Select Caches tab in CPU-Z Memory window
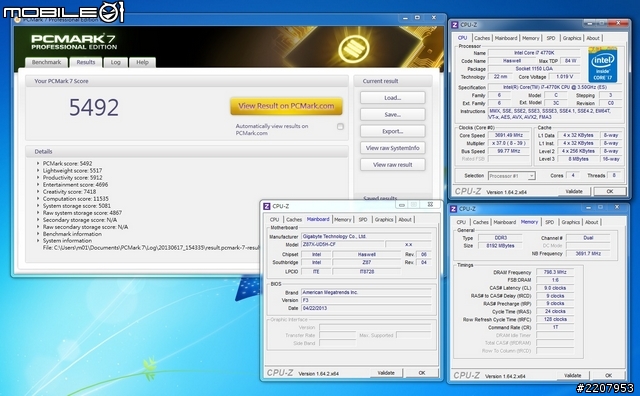Viewport: 640px width, 396px height. point(480,222)
